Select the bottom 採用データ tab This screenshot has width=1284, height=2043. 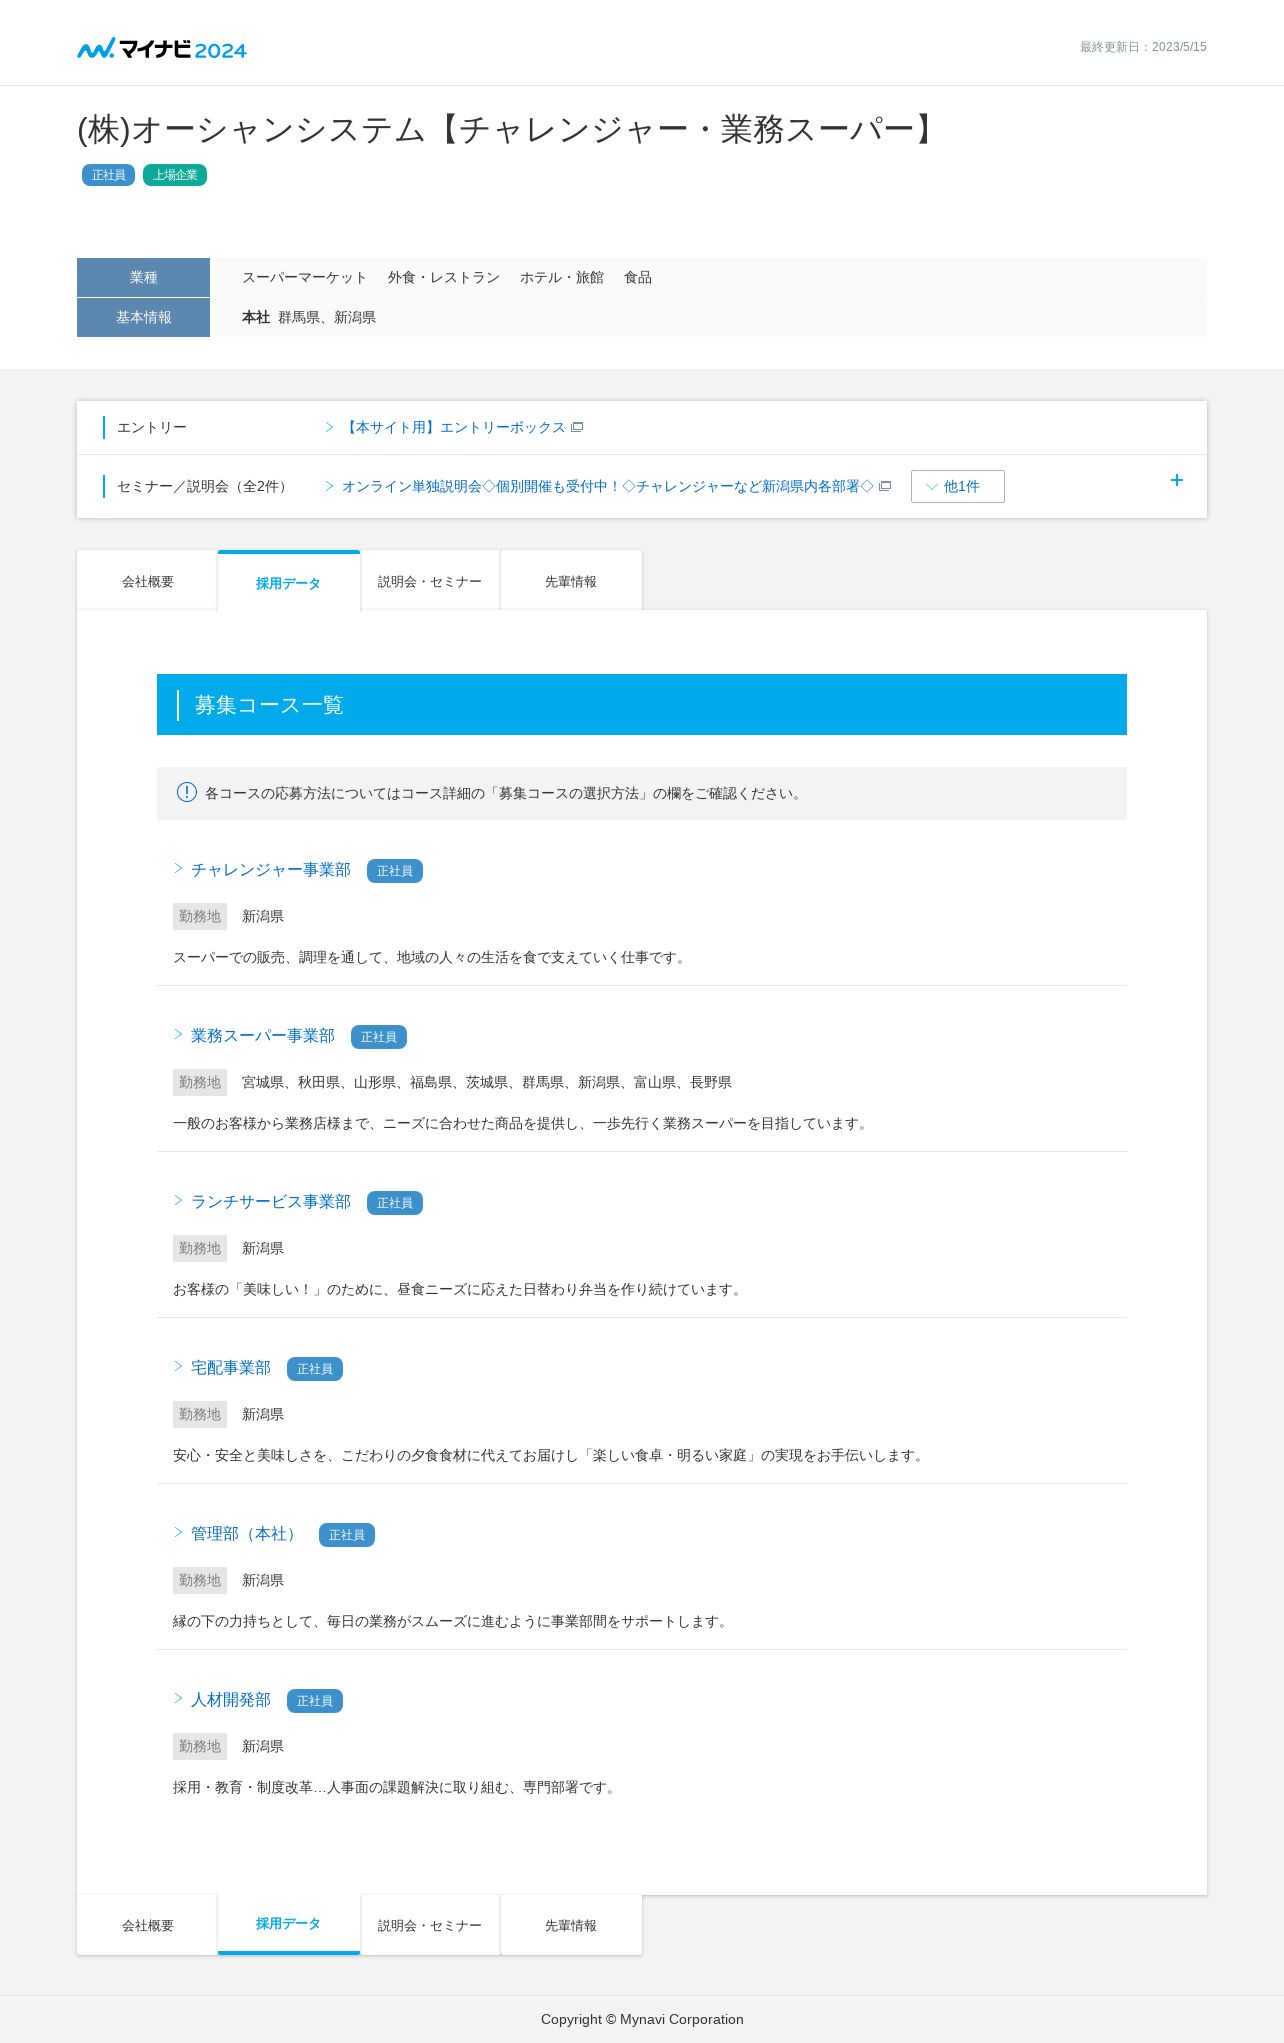288,1924
